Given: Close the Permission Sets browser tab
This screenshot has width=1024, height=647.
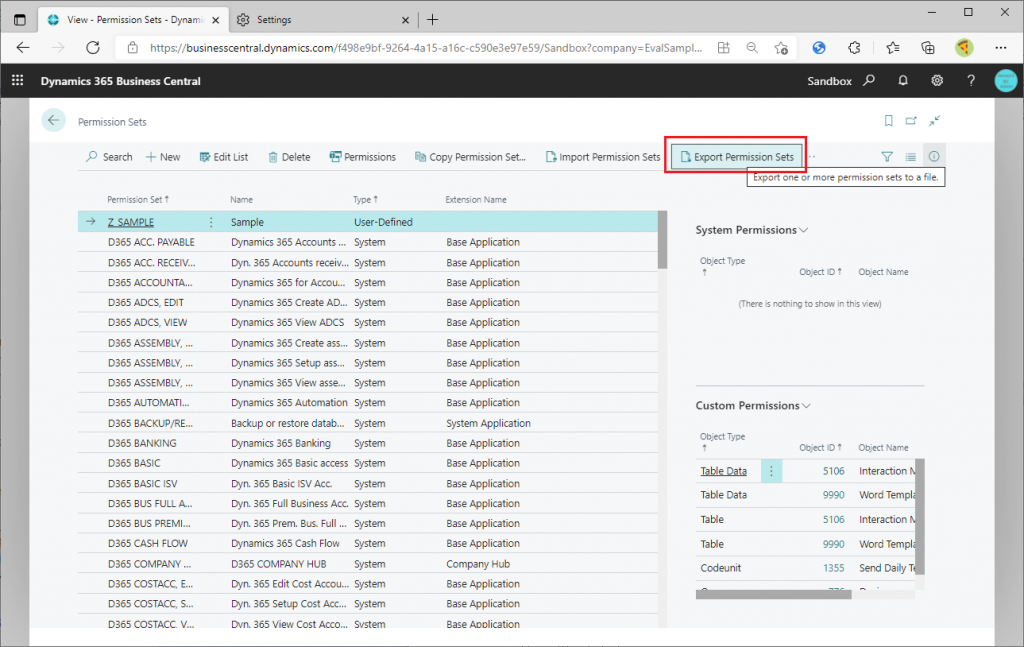Looking at the screenshot, I should click(x=216, y=20).
